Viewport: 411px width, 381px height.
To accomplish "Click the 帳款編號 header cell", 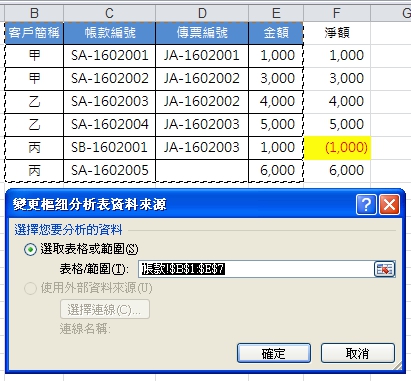I will 109,33.
